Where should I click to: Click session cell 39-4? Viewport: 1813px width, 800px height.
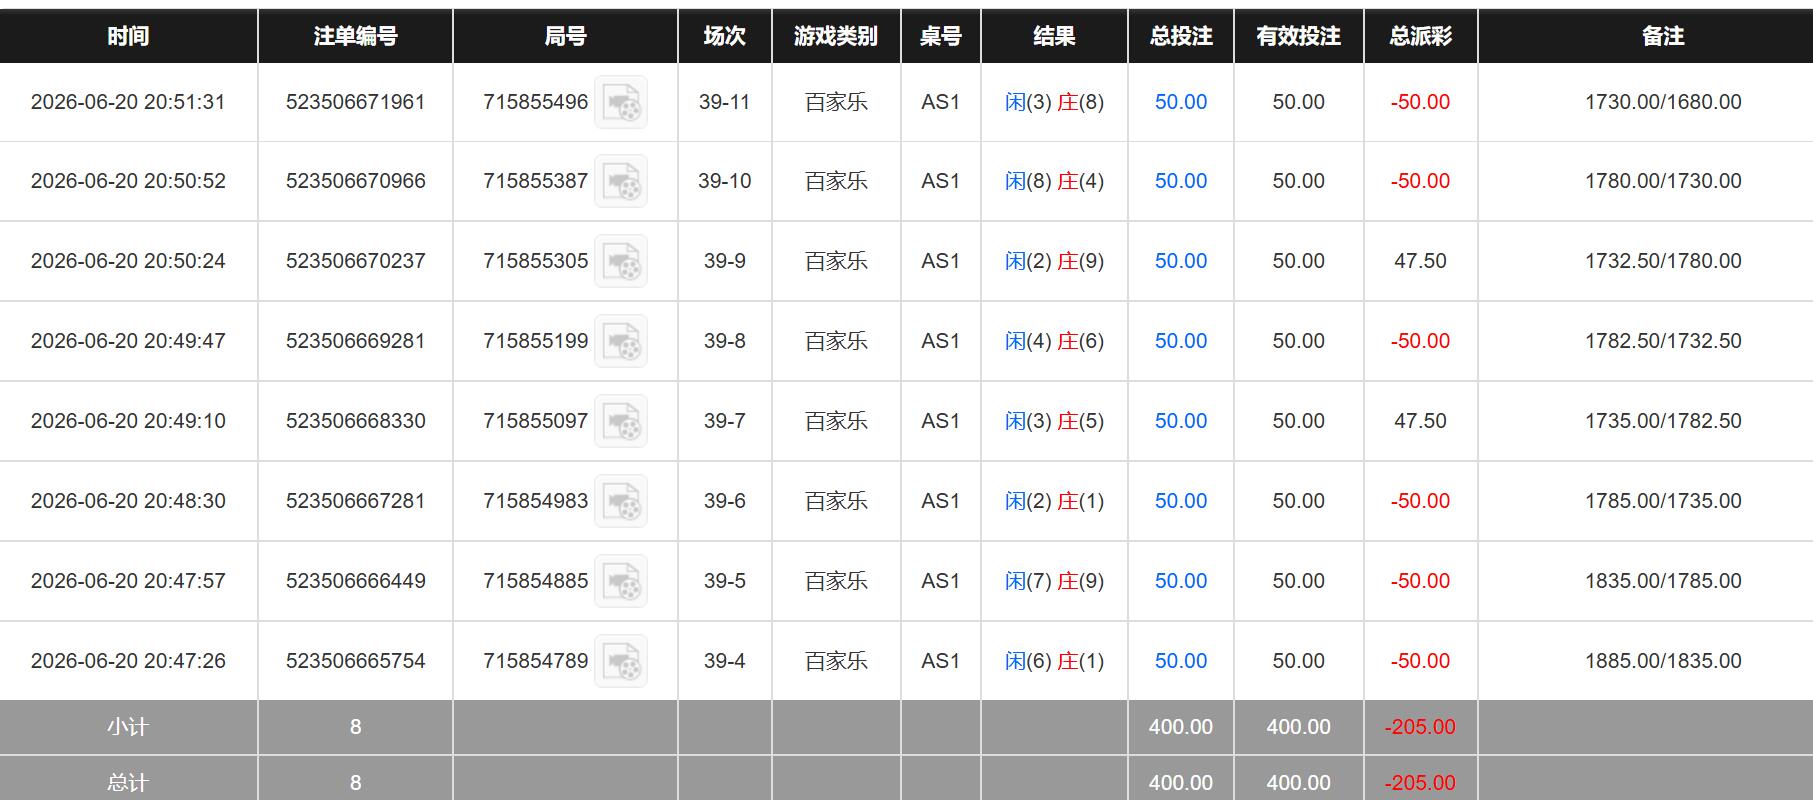[725, 661]
